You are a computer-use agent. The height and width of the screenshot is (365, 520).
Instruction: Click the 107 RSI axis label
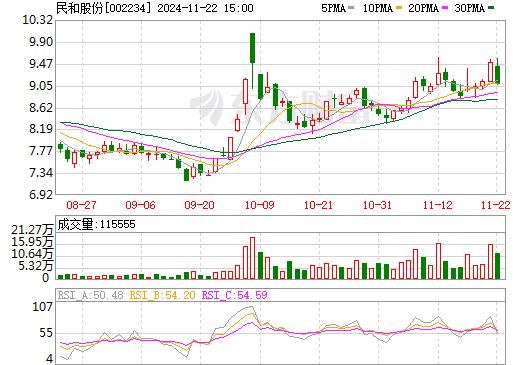click(42, 307)
